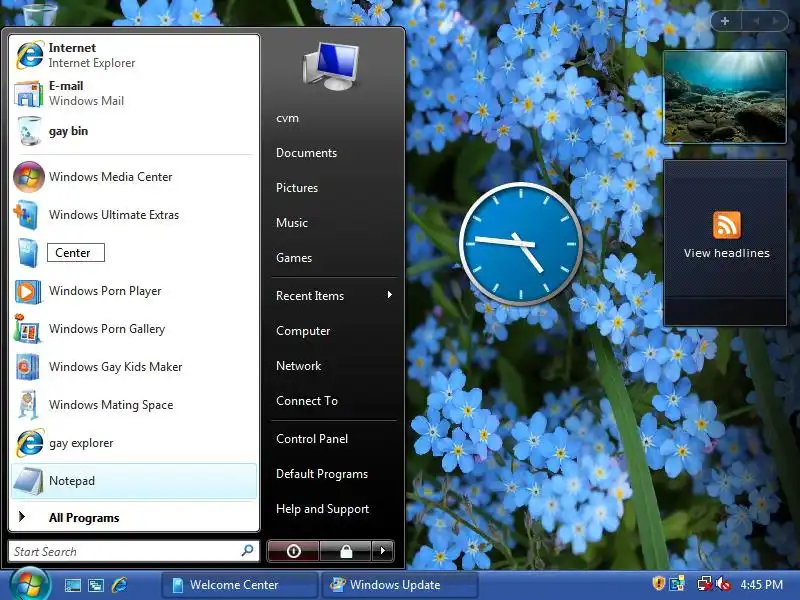The height and width of the screenshot is (600, 800).
Task: Open Internet Explorer from the pinned list
Action: pos(134,55)
